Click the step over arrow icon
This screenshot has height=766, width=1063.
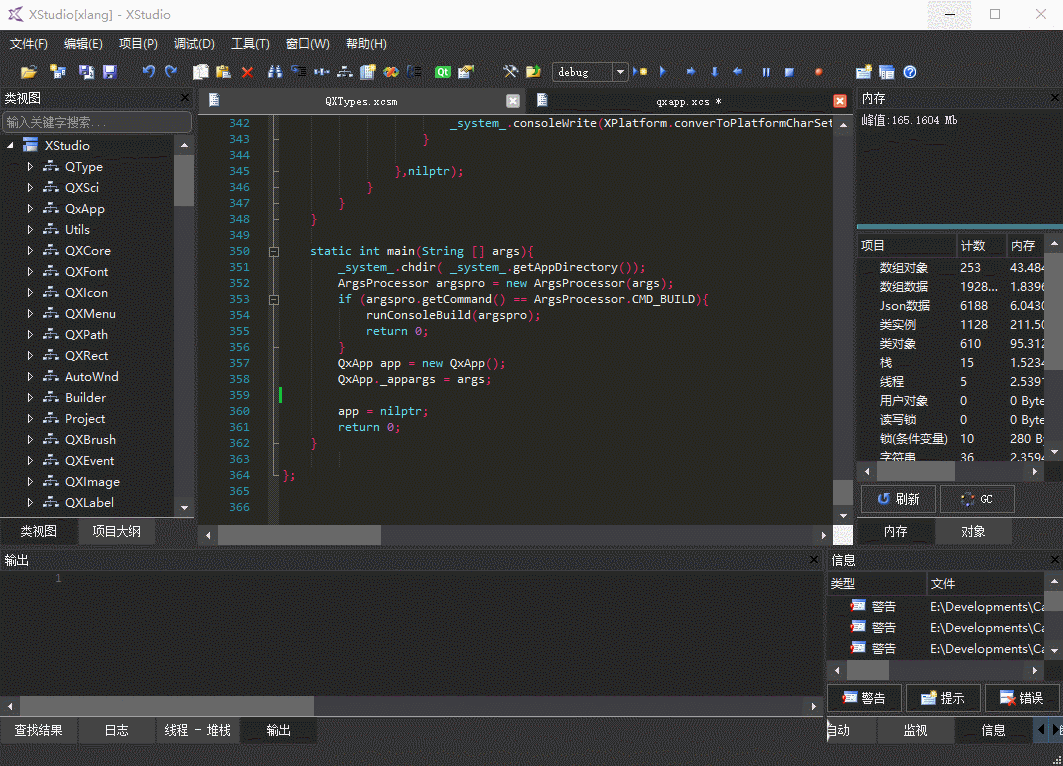690,72
